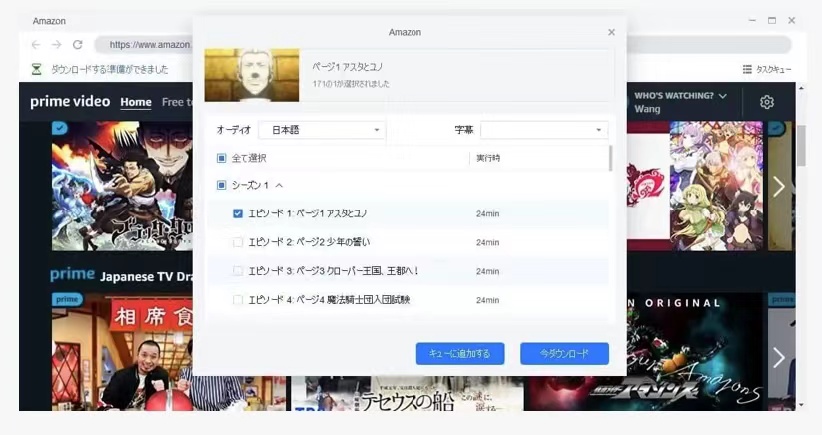
Task: Click 今ダウンロード button
Action: [565, 354]
